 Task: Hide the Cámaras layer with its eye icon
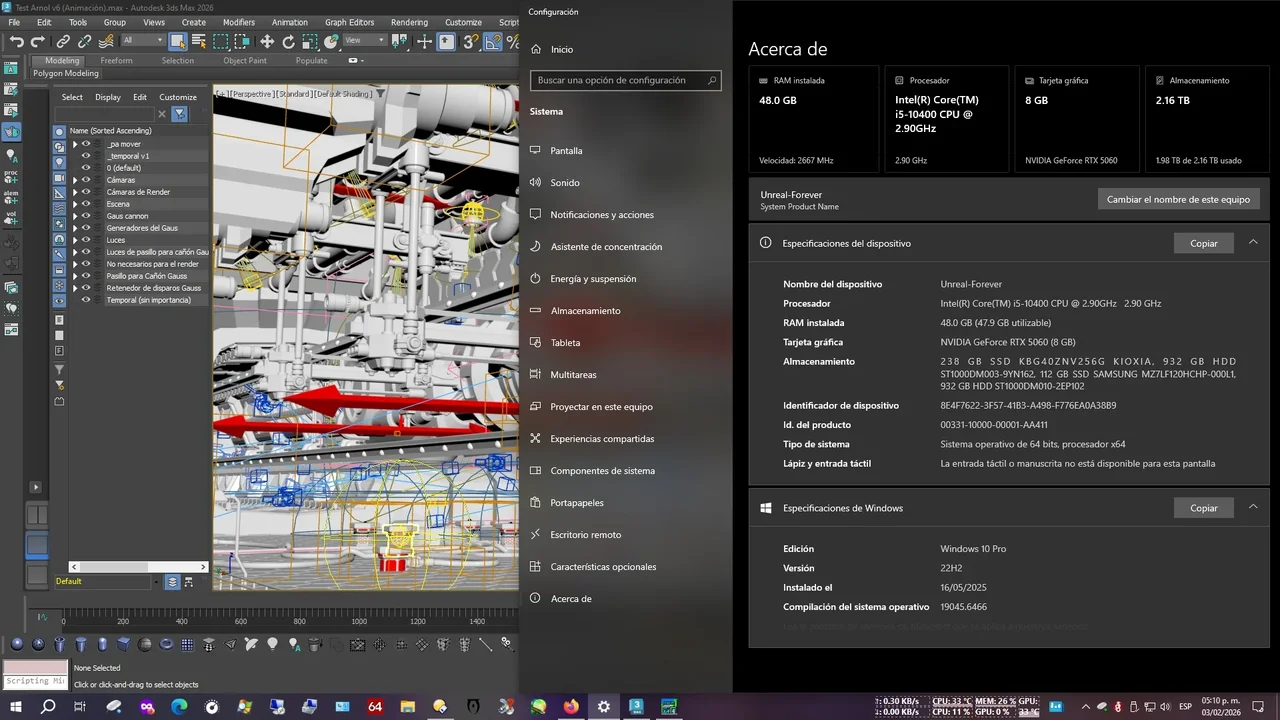click(86, 180)
